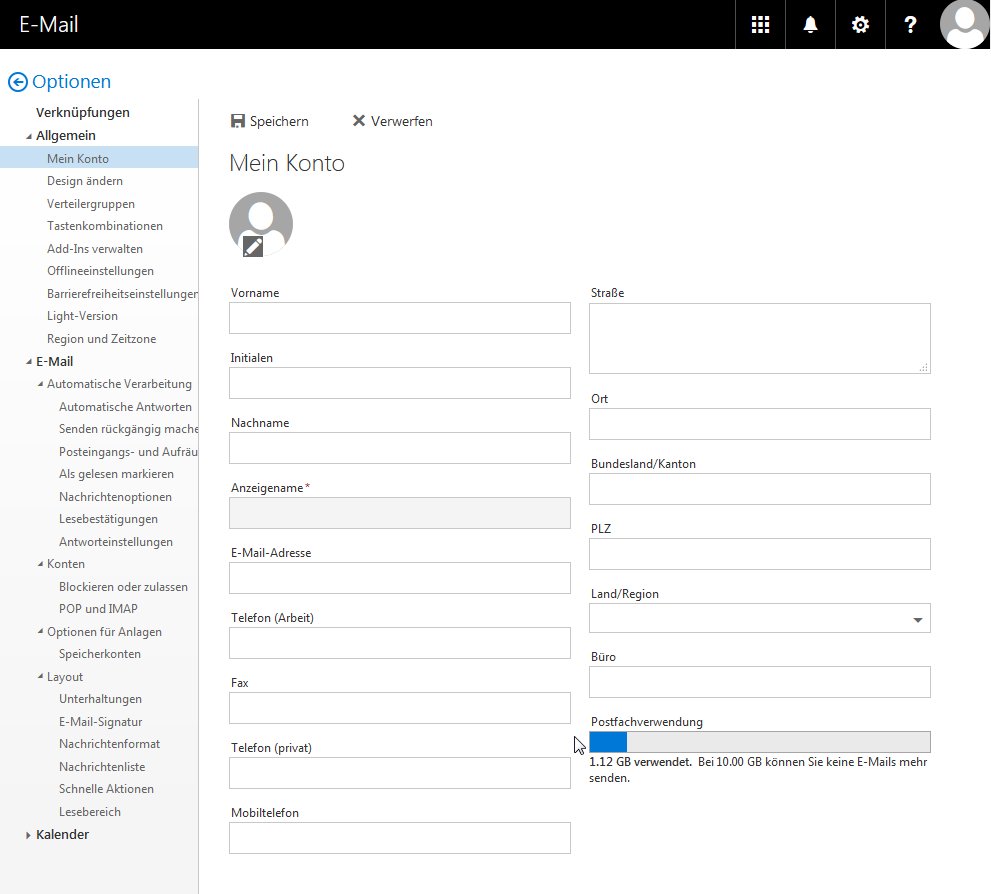Click the Telefon (Arbeit) field
This screenshot has width=991, height=894.
[399, 643]
